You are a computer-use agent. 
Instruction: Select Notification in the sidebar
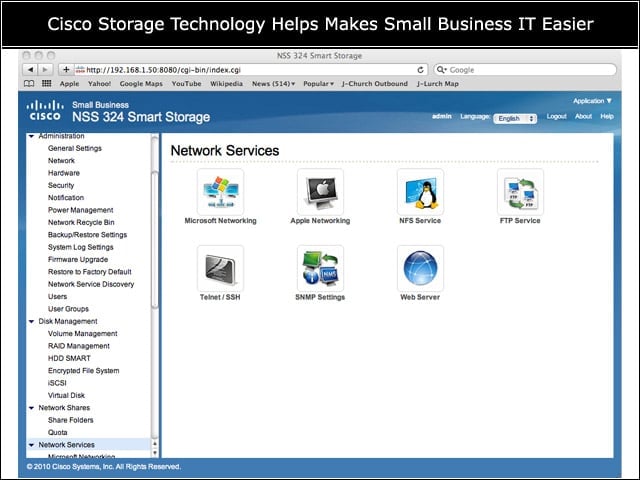point(66,198)
